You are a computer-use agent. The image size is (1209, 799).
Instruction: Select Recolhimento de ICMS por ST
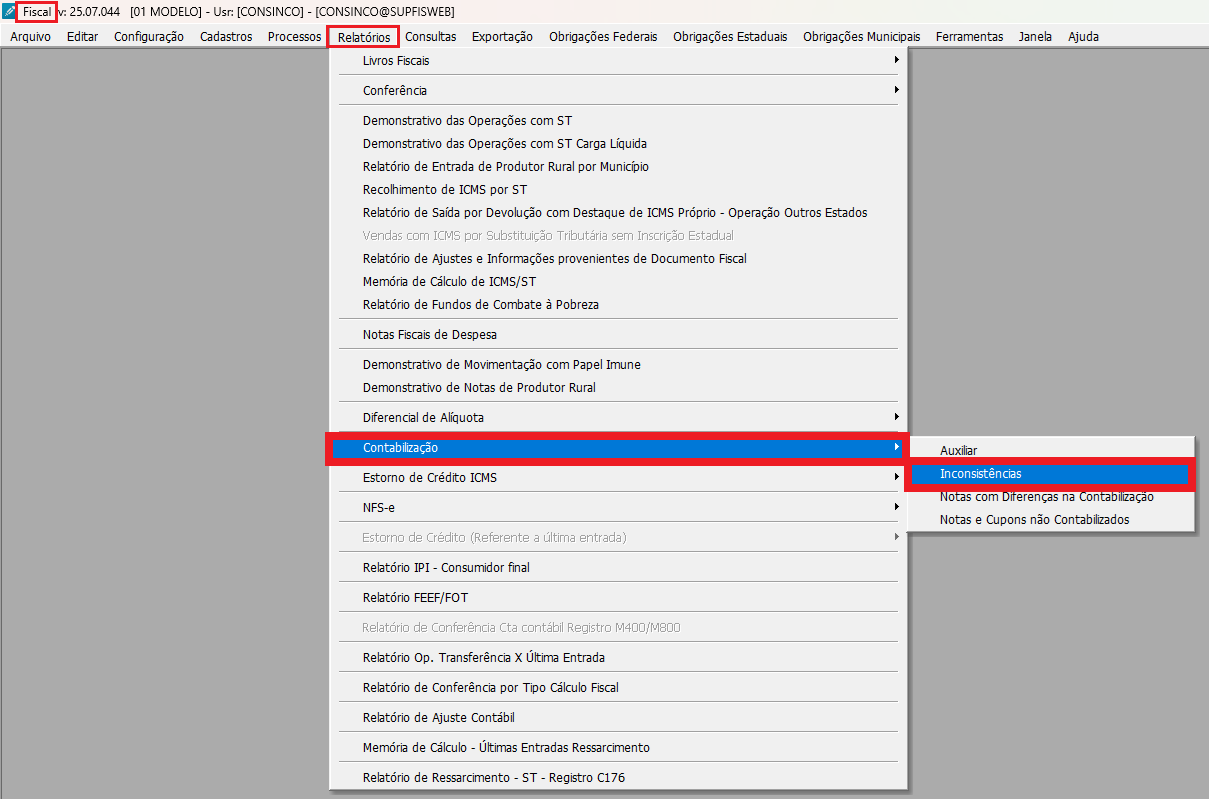click(618, 190)
